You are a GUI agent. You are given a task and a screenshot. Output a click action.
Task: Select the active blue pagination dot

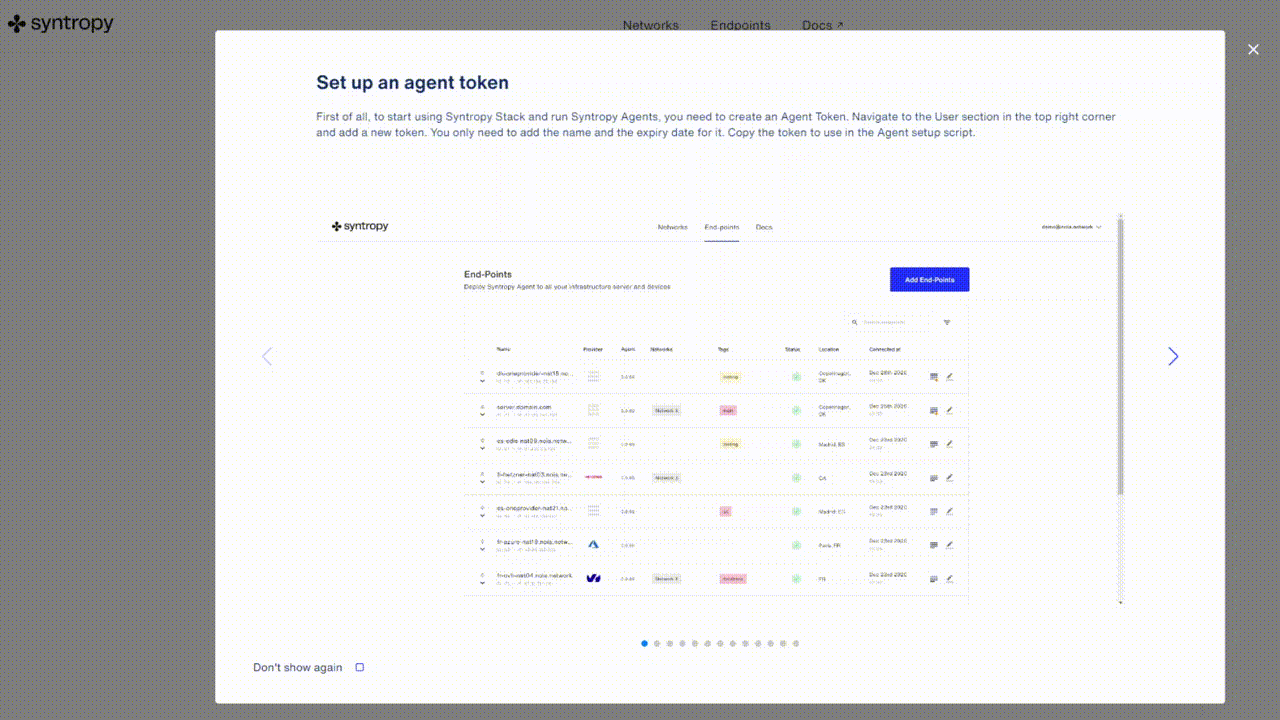point(644,644)
